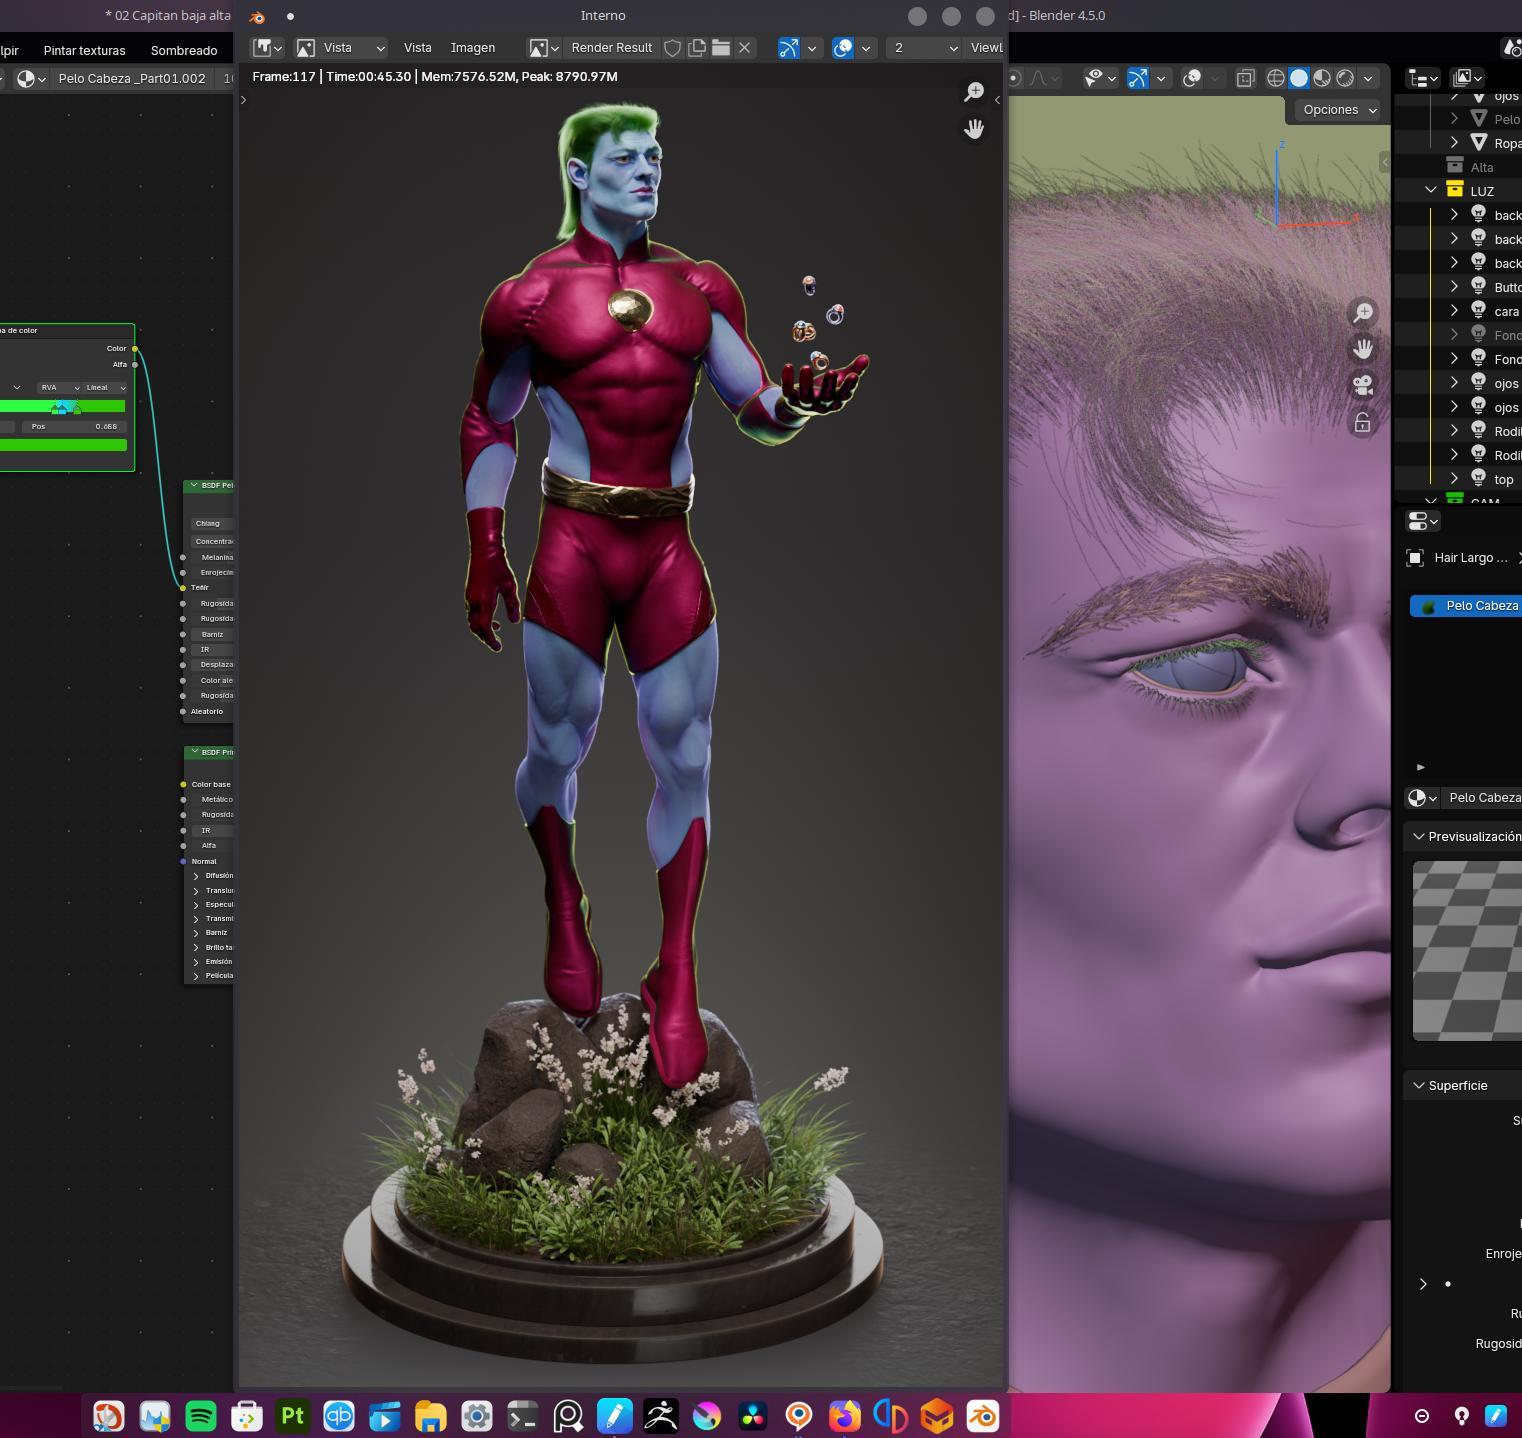Image resolution: width=1522 pixels, height=1438 pixels.
Task: Open the Opciones dropdown in the 3D viewport
Action: click(x=1336, y=110)
